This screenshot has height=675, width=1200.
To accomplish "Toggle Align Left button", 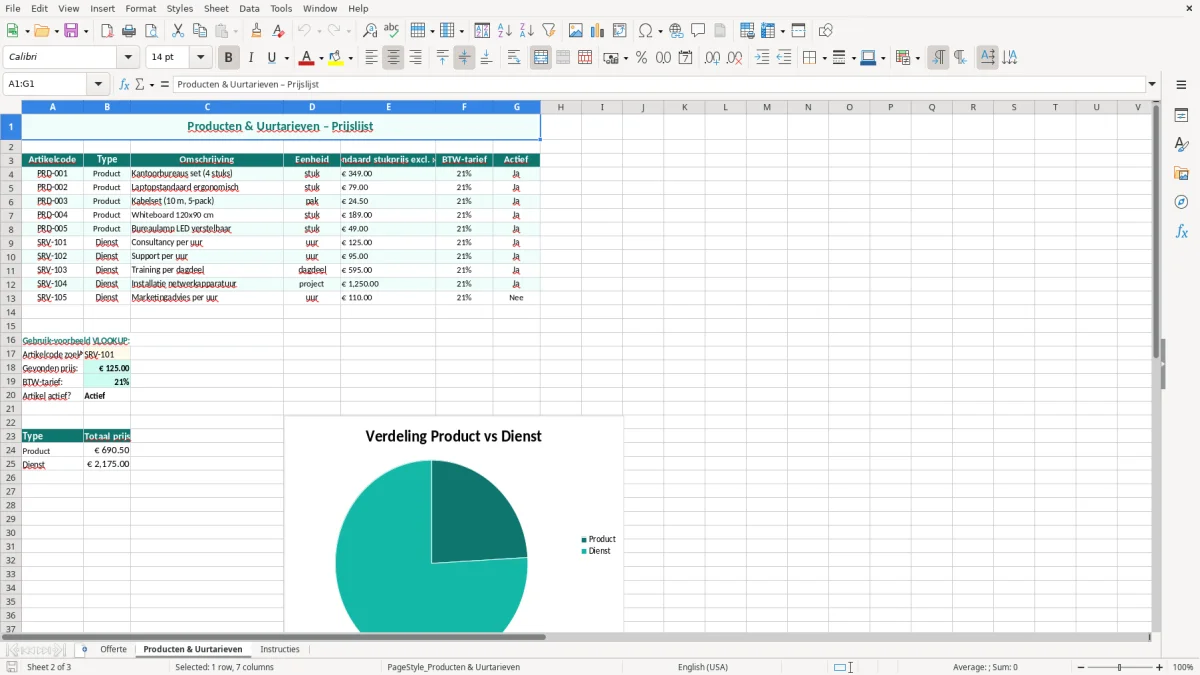I will pos(371,58).
